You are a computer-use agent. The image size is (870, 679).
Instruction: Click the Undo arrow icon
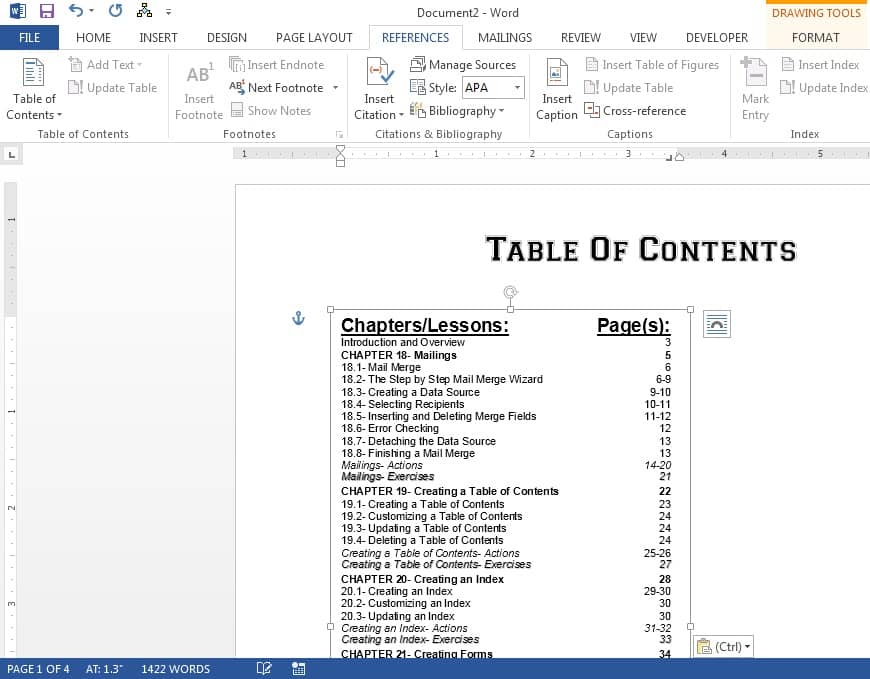[76, 11]
